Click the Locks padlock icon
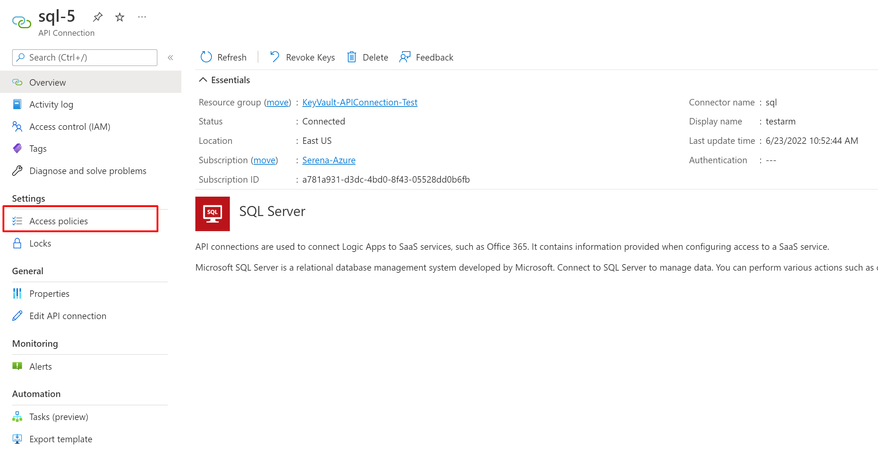The image size is (878, 459). point(17,243)
